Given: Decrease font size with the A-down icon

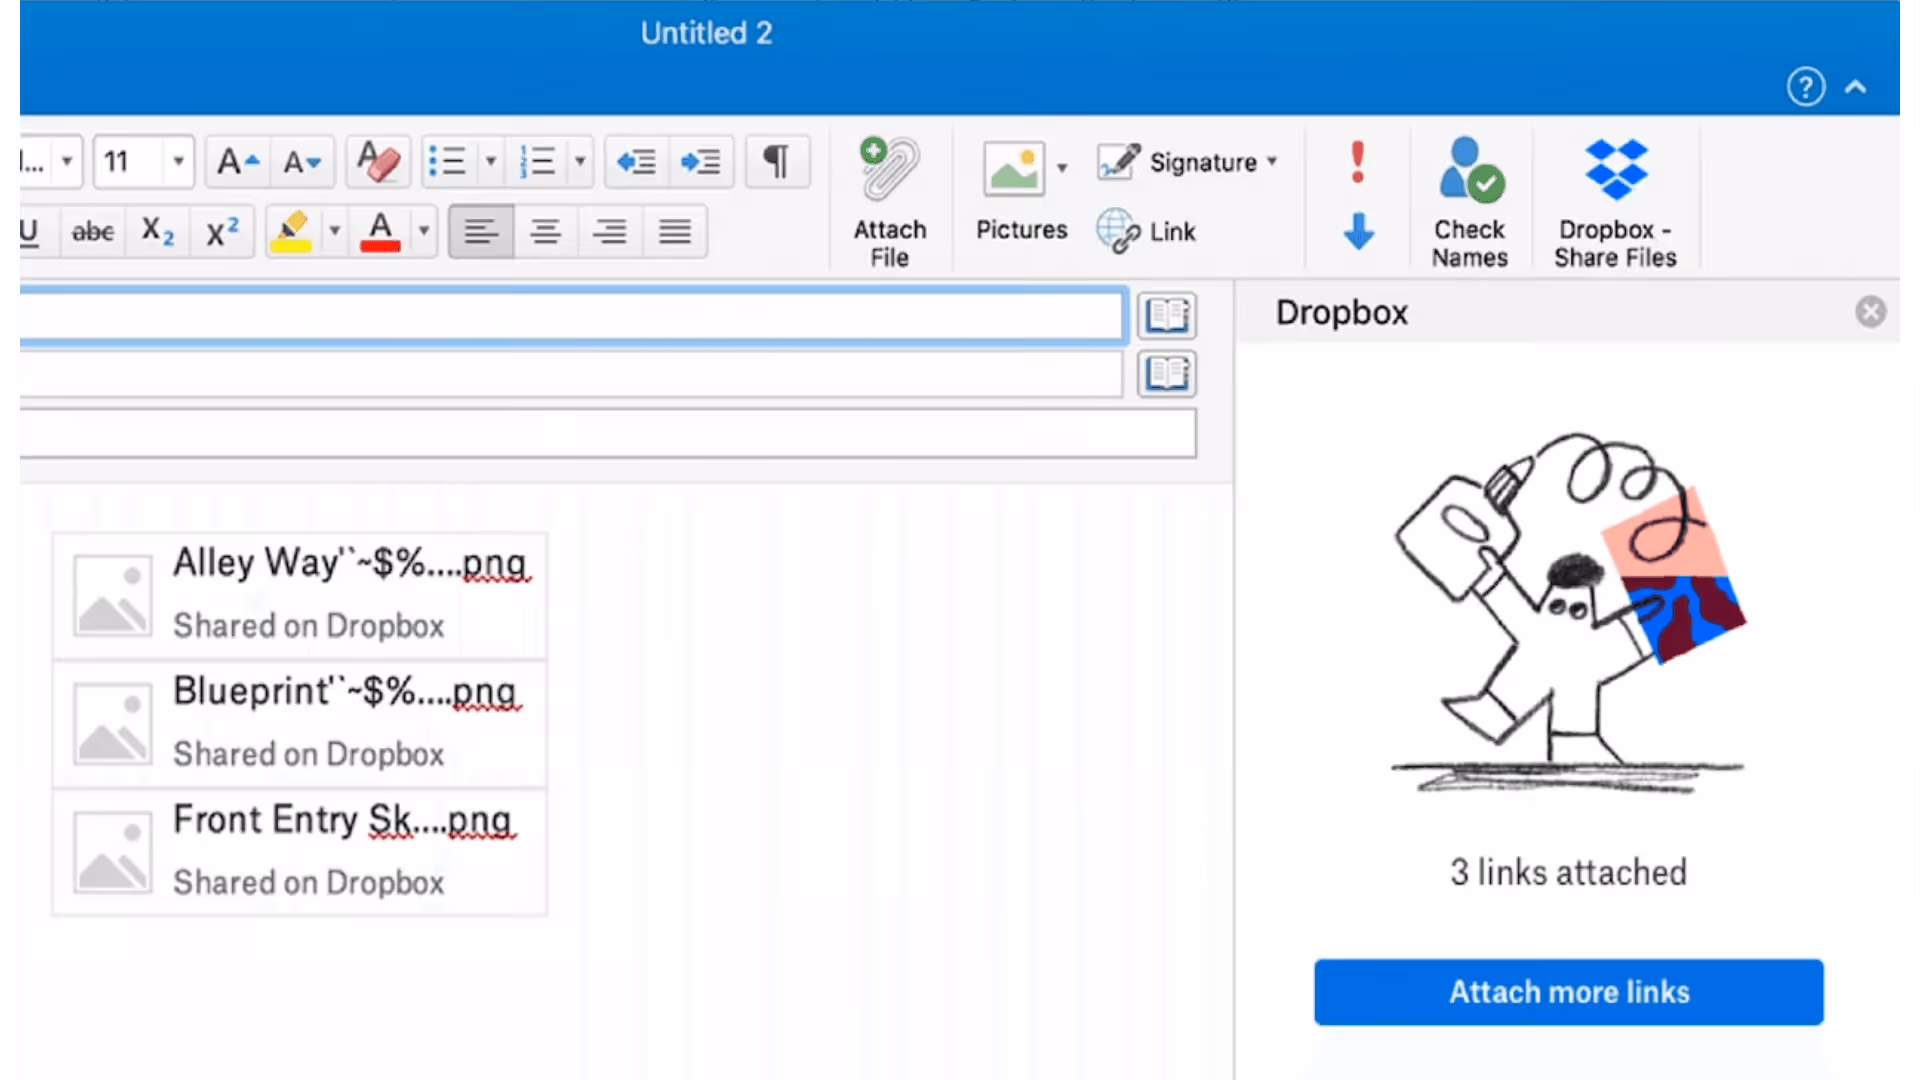Looking at the screenshot, I should click(x=302, y=161).
